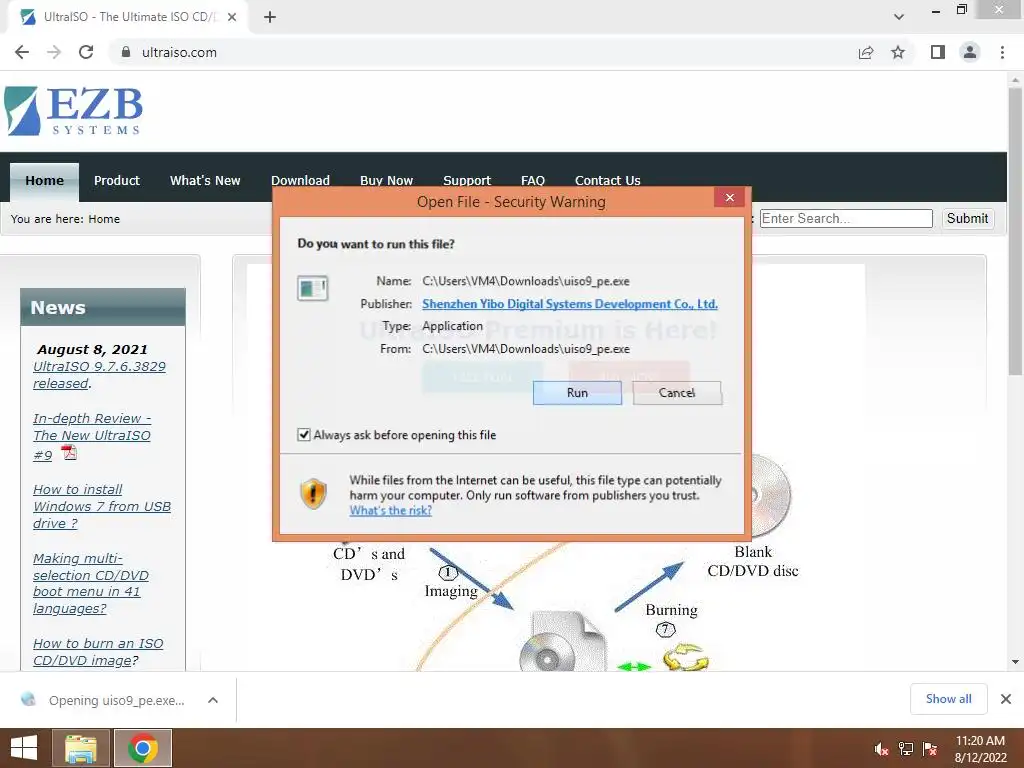This screenshot has width=1024, height=768.
Task: Expand download options for uiso9_pe.exe
Action: (213, 700)
